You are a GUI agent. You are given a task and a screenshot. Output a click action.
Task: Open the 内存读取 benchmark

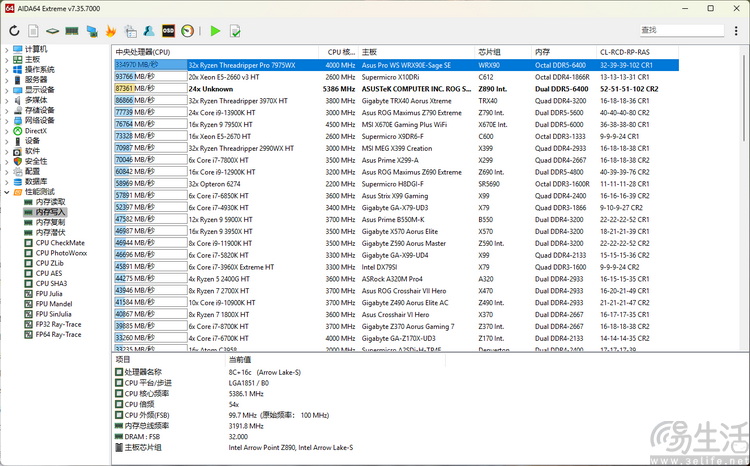(x=50, y=202)
